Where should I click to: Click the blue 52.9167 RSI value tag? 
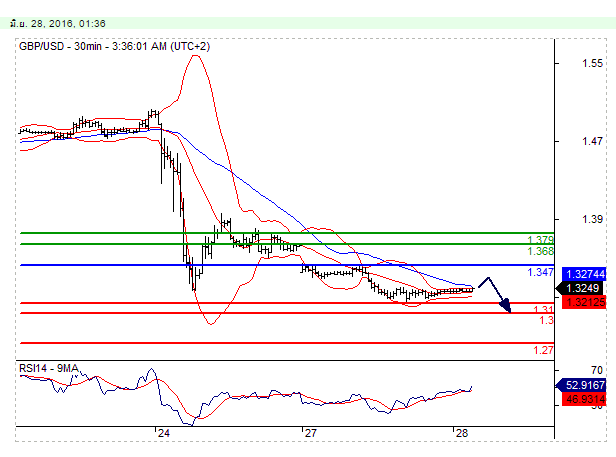[581, 385]
